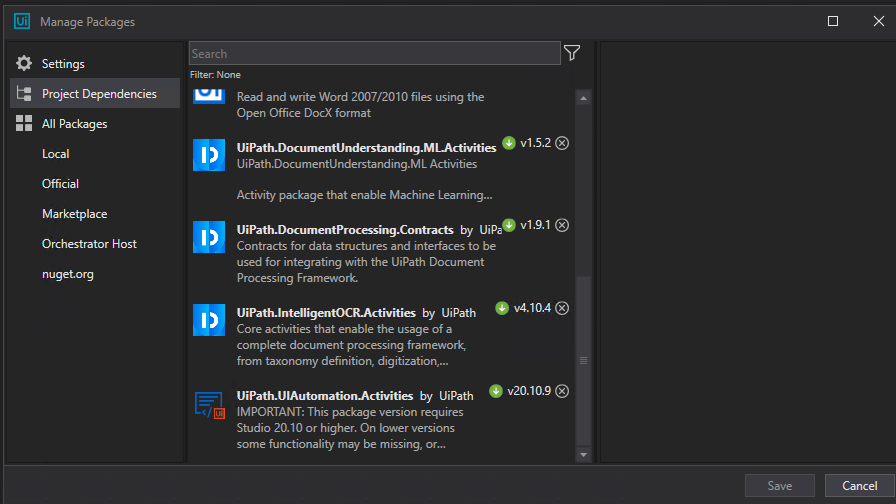Screen dimensions: 896x504
Task: Open the Local package feed
Action: [x=55, y=154]
